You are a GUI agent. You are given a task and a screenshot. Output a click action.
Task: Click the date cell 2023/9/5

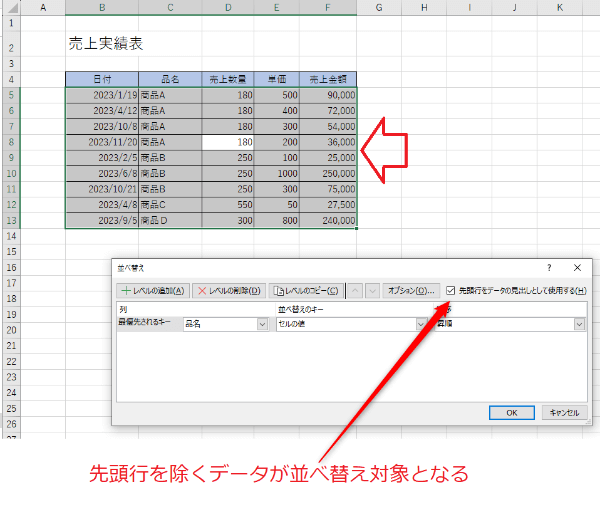(x=102, y=220)
